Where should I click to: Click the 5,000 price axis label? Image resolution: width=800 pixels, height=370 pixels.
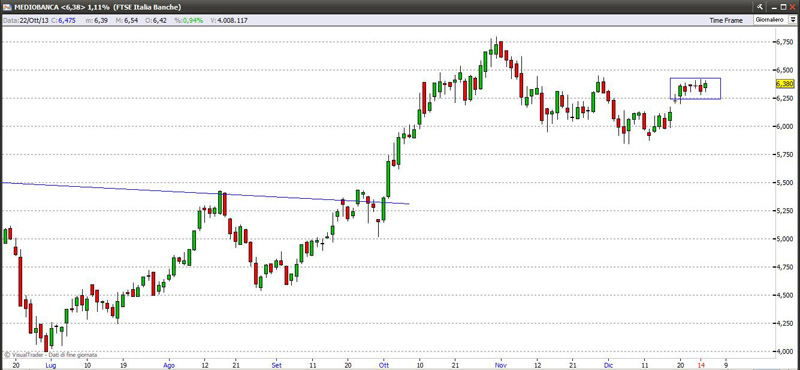(784, 239)
